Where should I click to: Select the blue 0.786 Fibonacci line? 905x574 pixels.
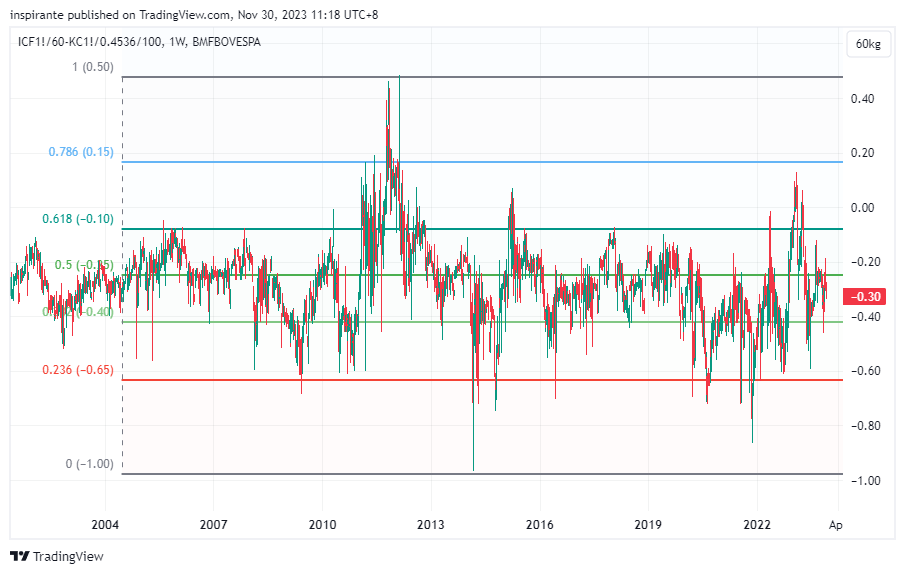483,162
